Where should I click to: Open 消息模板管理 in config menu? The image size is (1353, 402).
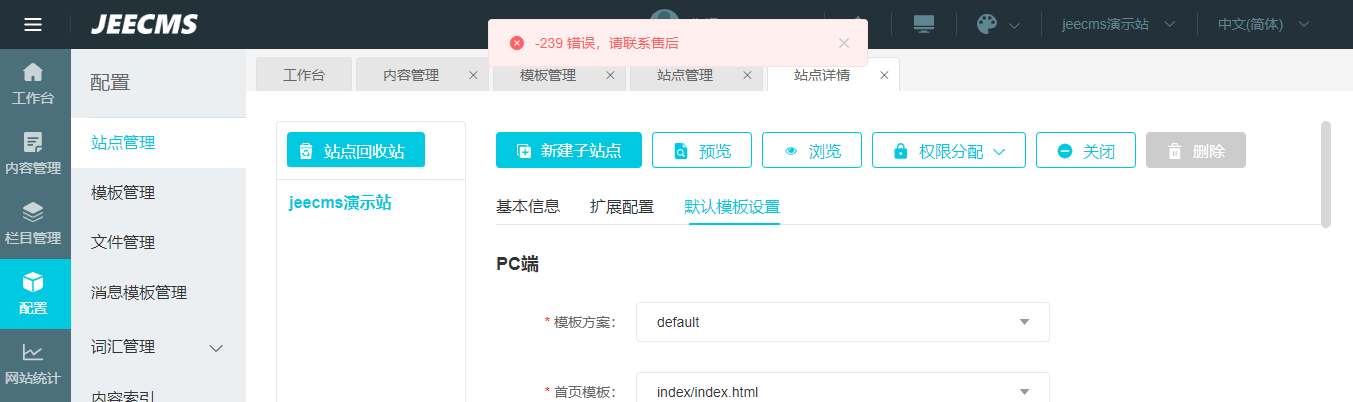click(158, 293)
